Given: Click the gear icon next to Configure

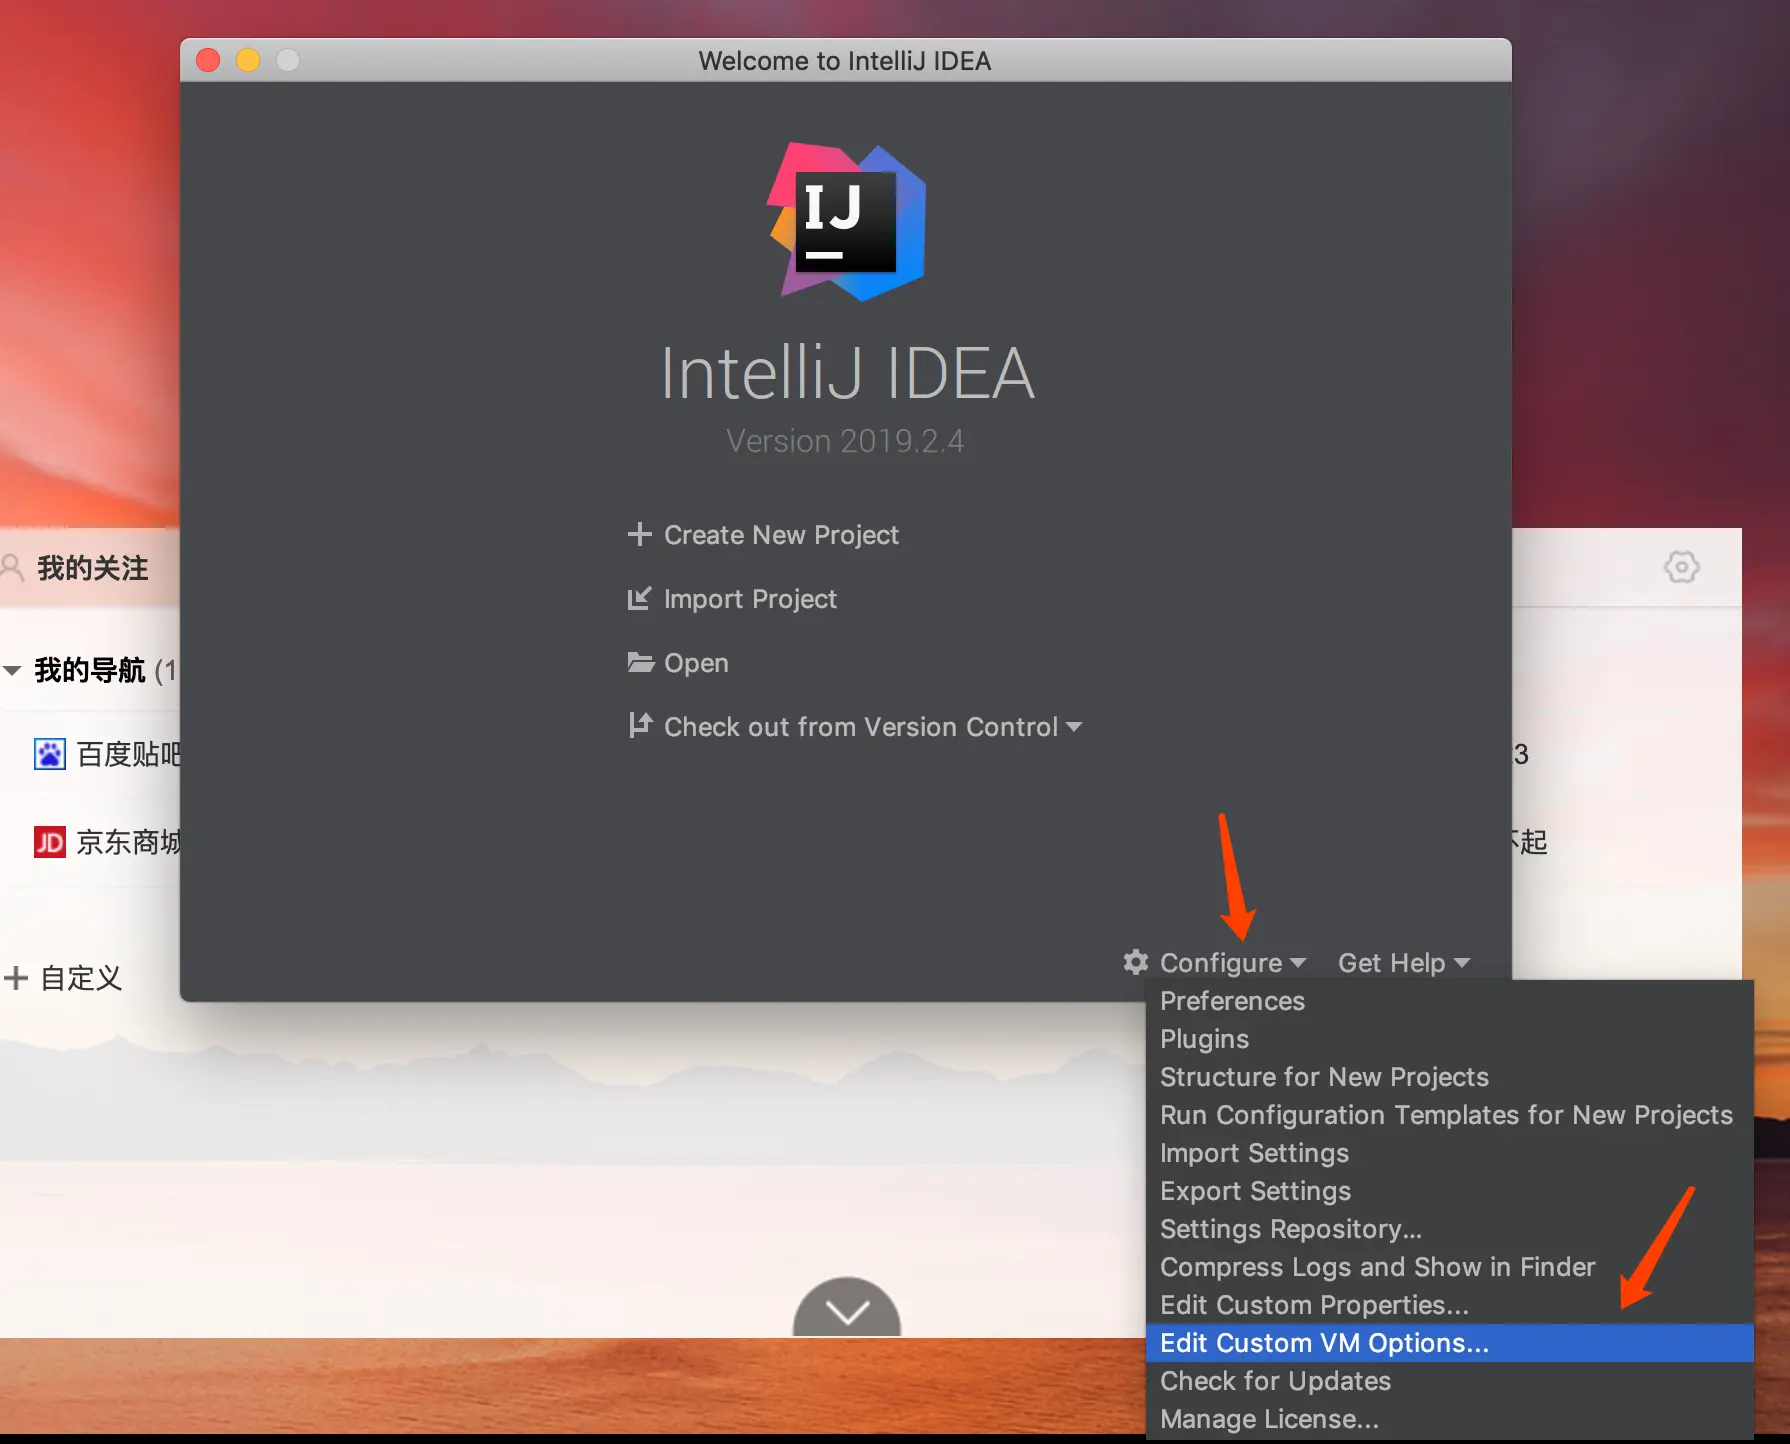Looking at the screenshot, I should point(1136,962).
